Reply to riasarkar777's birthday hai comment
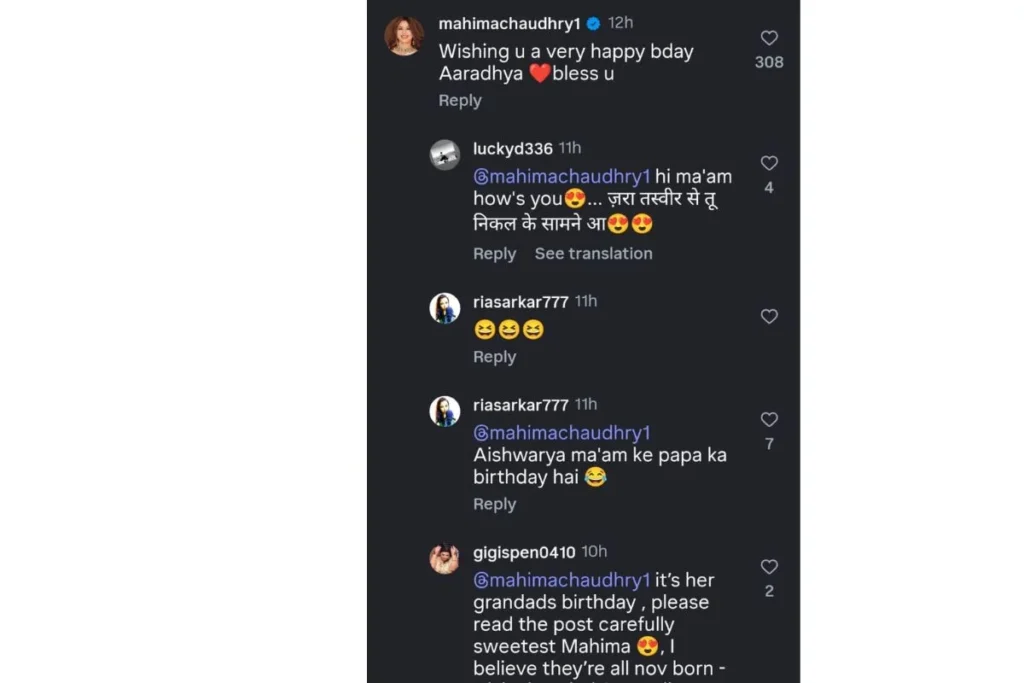 point(494,504)
